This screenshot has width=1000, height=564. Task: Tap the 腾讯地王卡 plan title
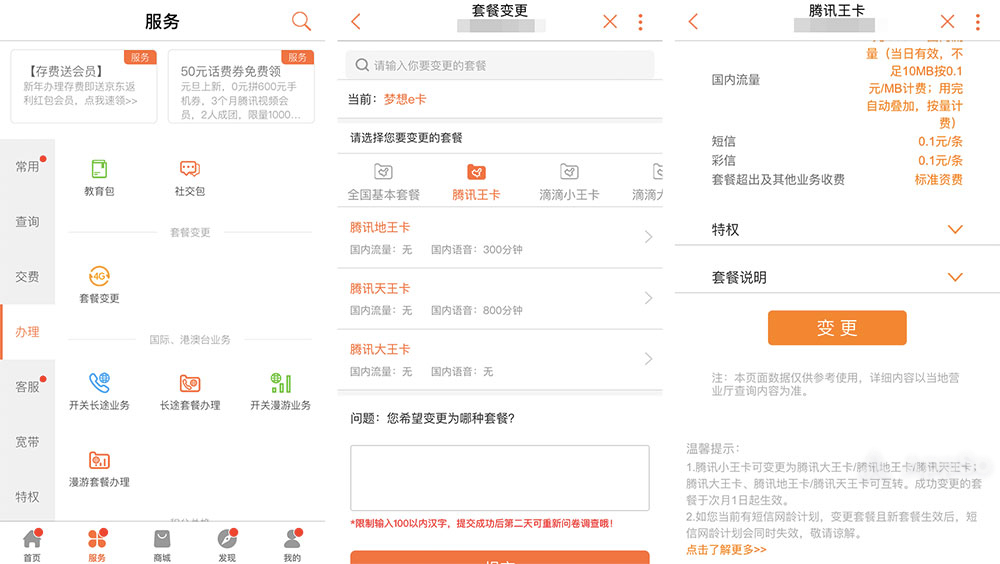pos(379,227)
